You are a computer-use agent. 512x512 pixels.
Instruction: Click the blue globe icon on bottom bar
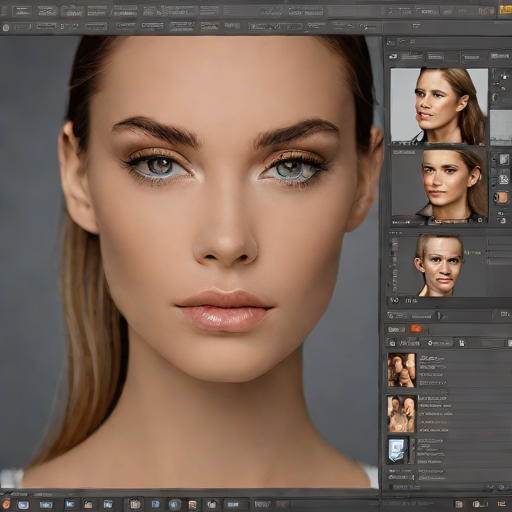point(175,504)
